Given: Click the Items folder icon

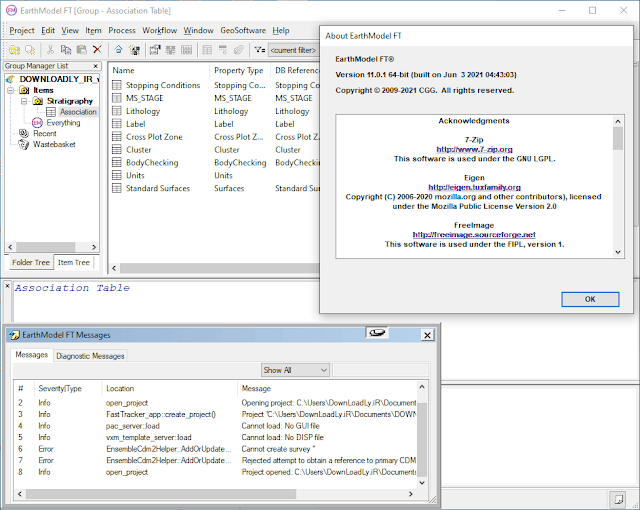Looking at the screenshot, I should 24,90.
